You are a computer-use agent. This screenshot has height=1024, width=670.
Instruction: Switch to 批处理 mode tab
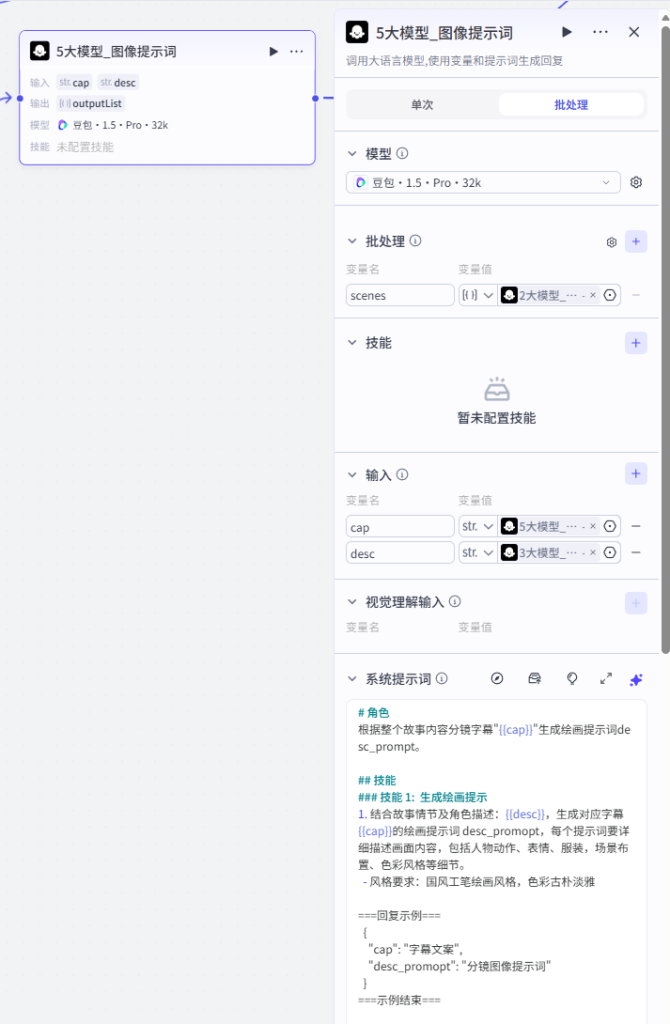point(571,104)
